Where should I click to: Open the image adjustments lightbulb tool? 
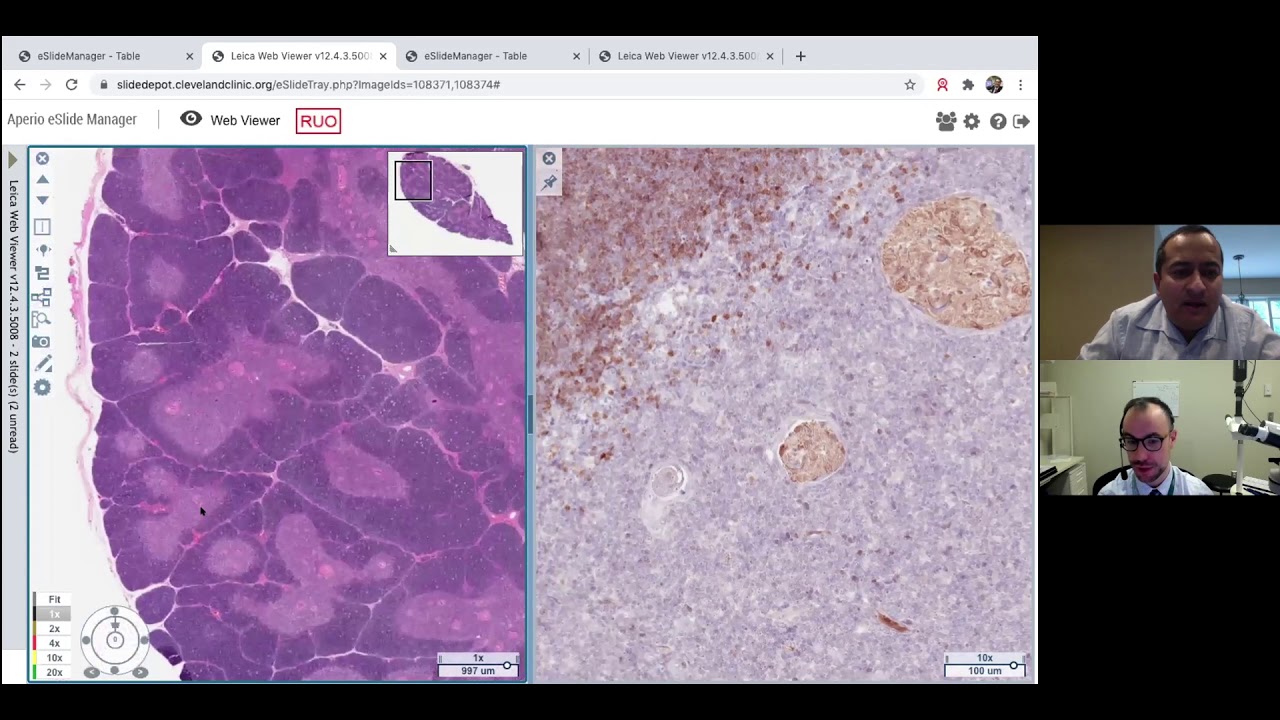coord(42,250)
